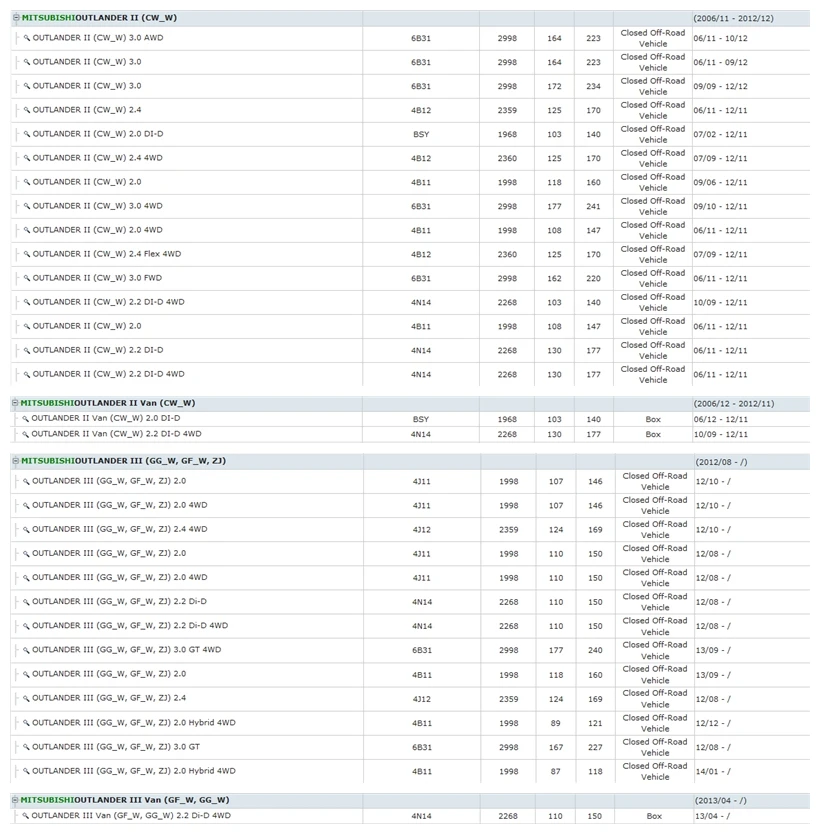Open the MITSUBISHI OUTLANDER II (CW_W) header link
Image resolution: width=820 pixels, height=834 pixels.
tap(99, 18)
